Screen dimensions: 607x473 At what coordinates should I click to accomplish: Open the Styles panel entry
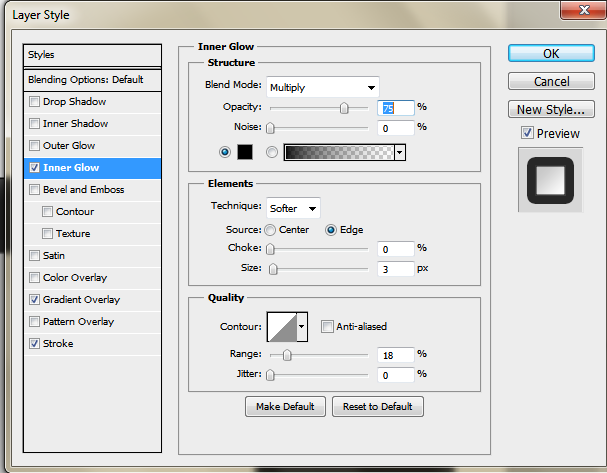tap(93, 55)
